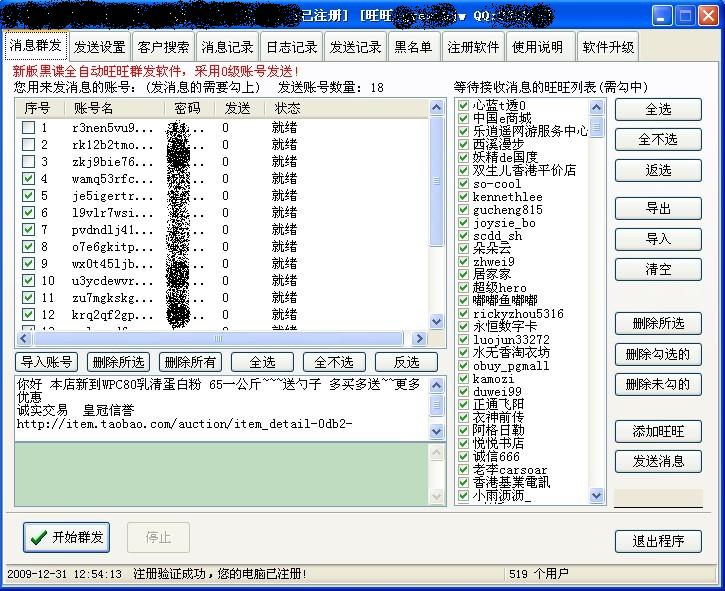Click the 反选 button
The height and width of the screenshot is (591, 725).
(406, 362)
